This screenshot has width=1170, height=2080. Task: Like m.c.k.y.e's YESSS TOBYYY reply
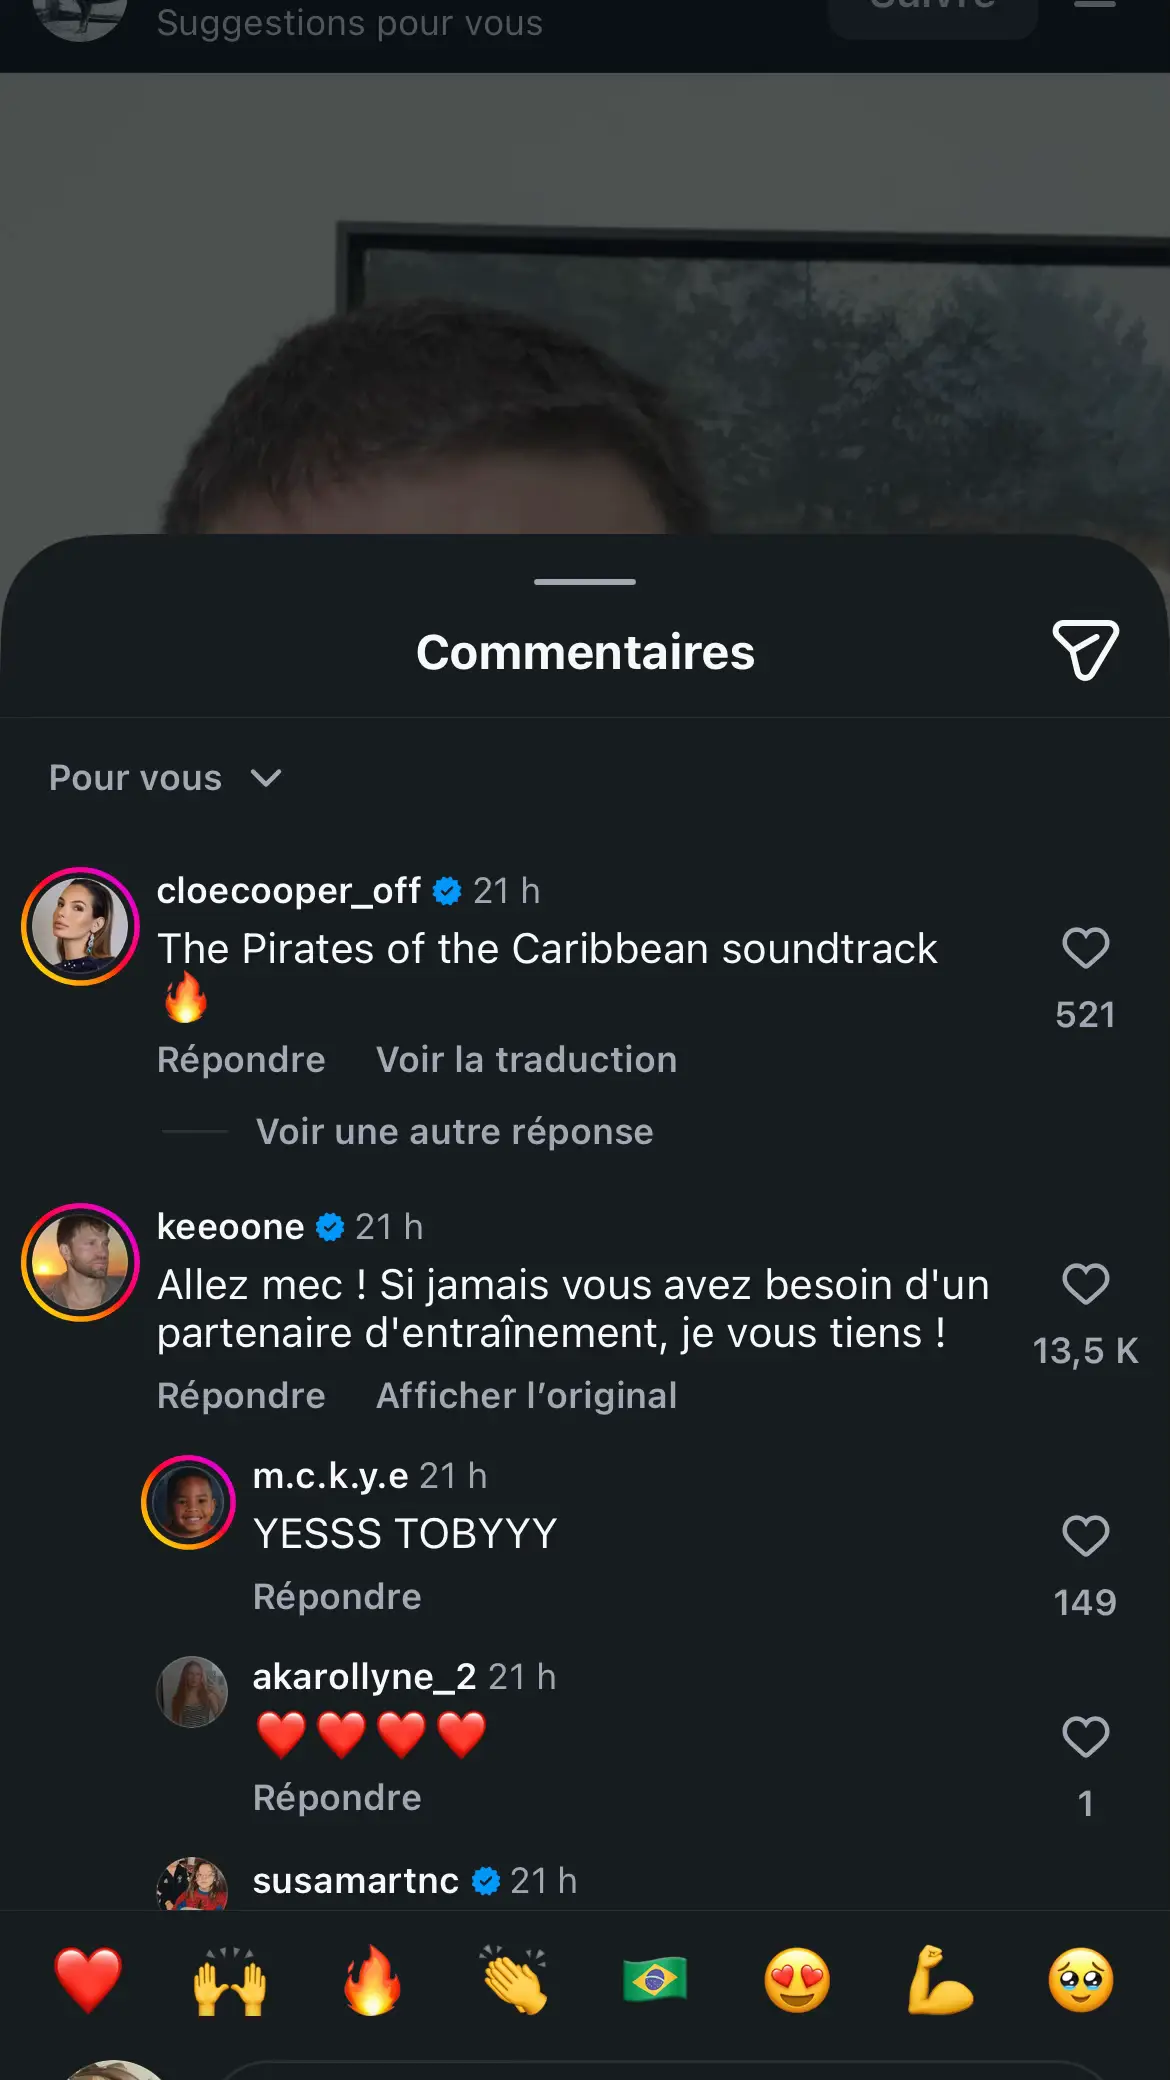click(x=1085, y=1536)
